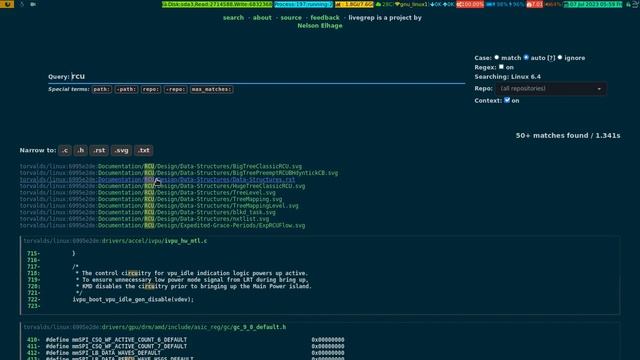The image size is (640, 360).
Task: Click line number 720 in ivpu_hw_mtl.c
Action: (x=33, y=286)
